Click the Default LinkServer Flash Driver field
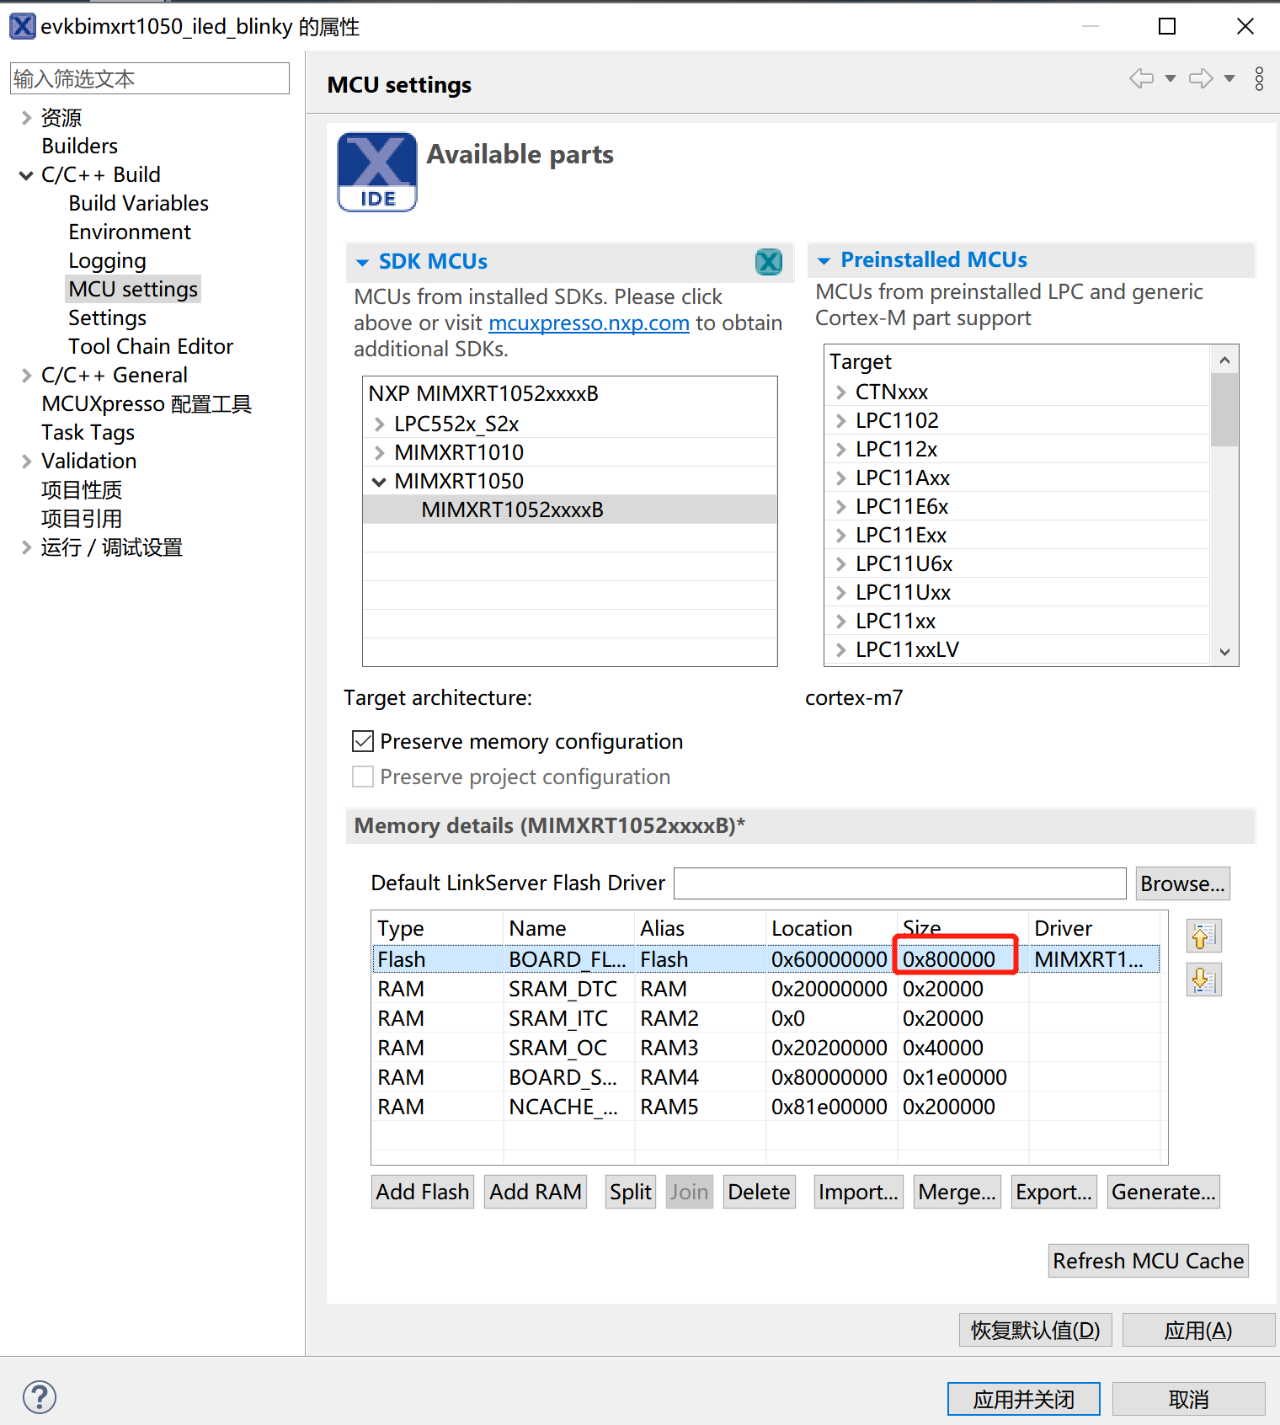 pos(900,884)
